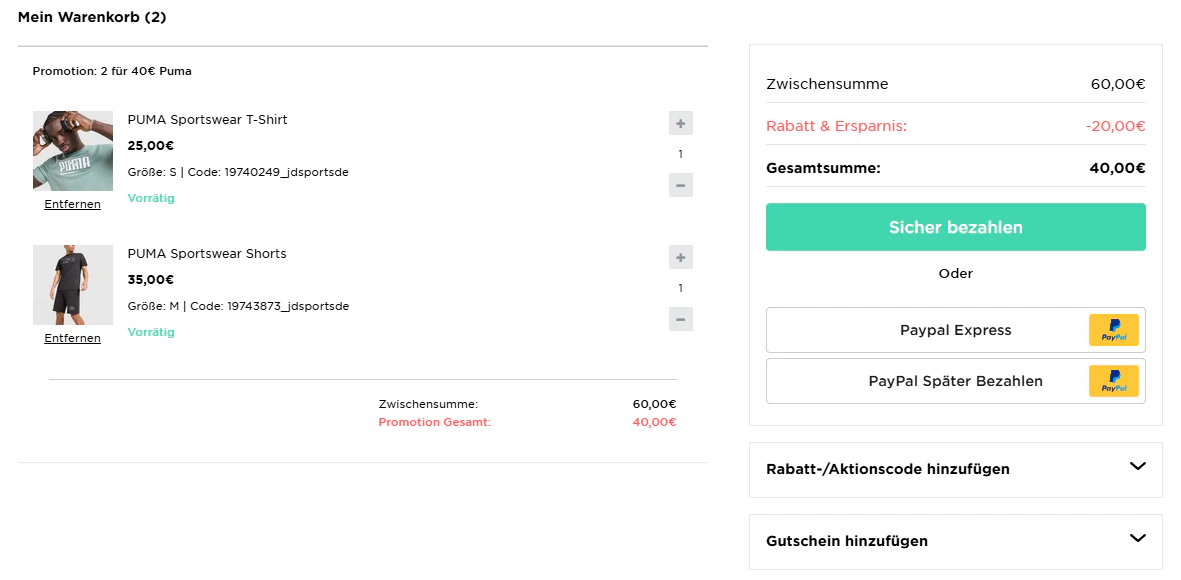Expand Gutschein hinzufügen chevron
1181x580 pixels.
click(x=1137, y=538)
